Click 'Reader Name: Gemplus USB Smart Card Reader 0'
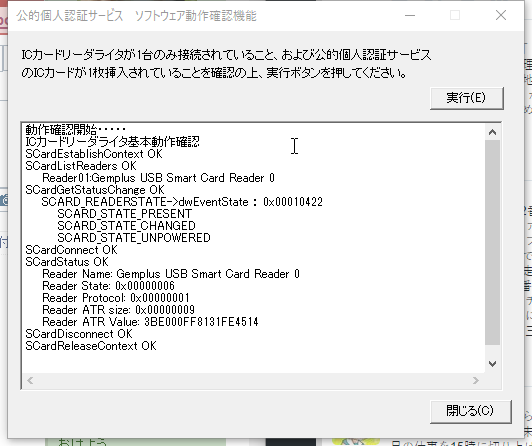 coord(171,274)
